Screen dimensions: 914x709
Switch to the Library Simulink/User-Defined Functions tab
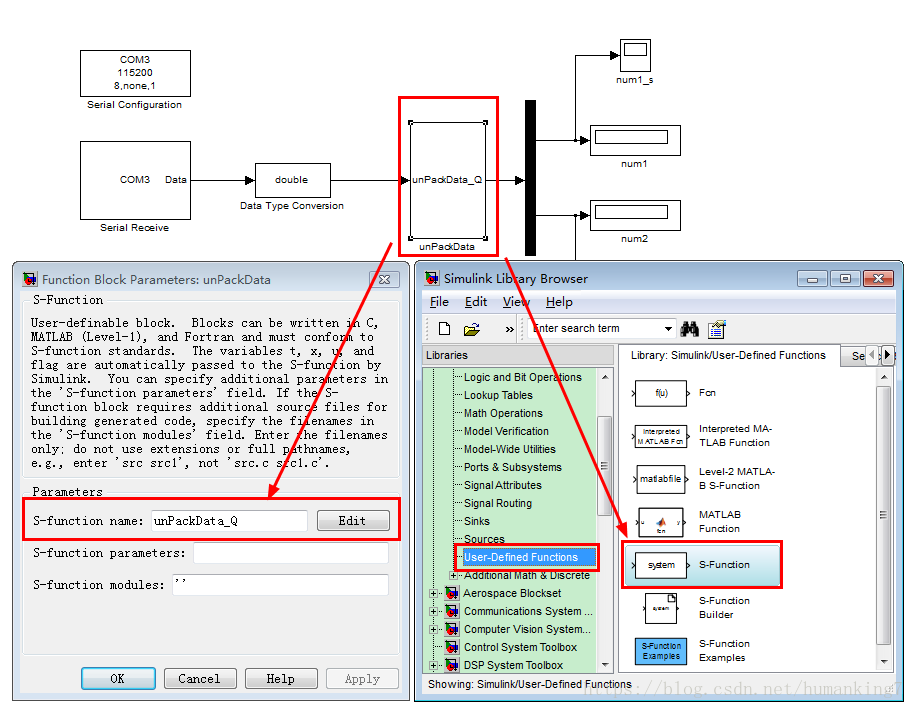tap(728, 355)
